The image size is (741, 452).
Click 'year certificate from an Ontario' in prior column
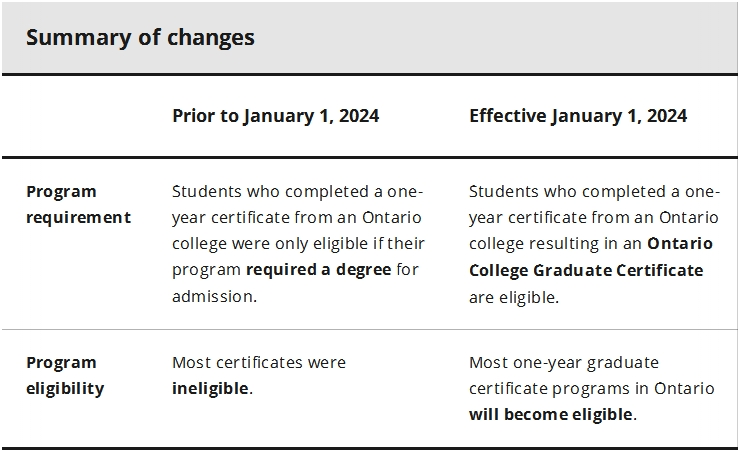tap(297, 217)
